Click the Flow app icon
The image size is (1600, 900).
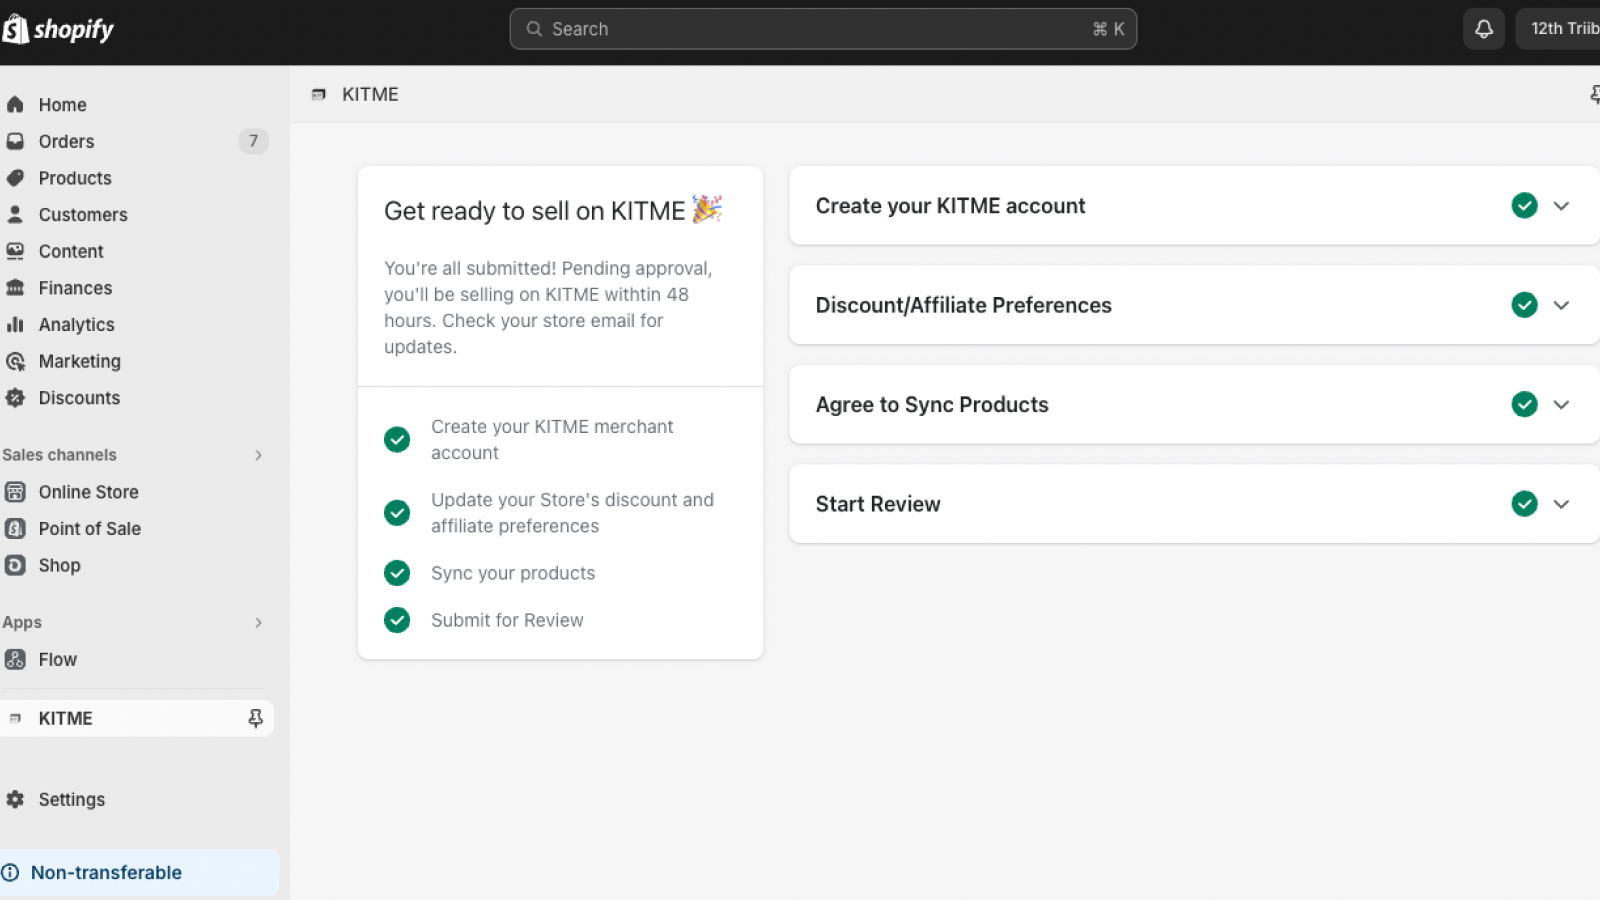coord(15,659)
